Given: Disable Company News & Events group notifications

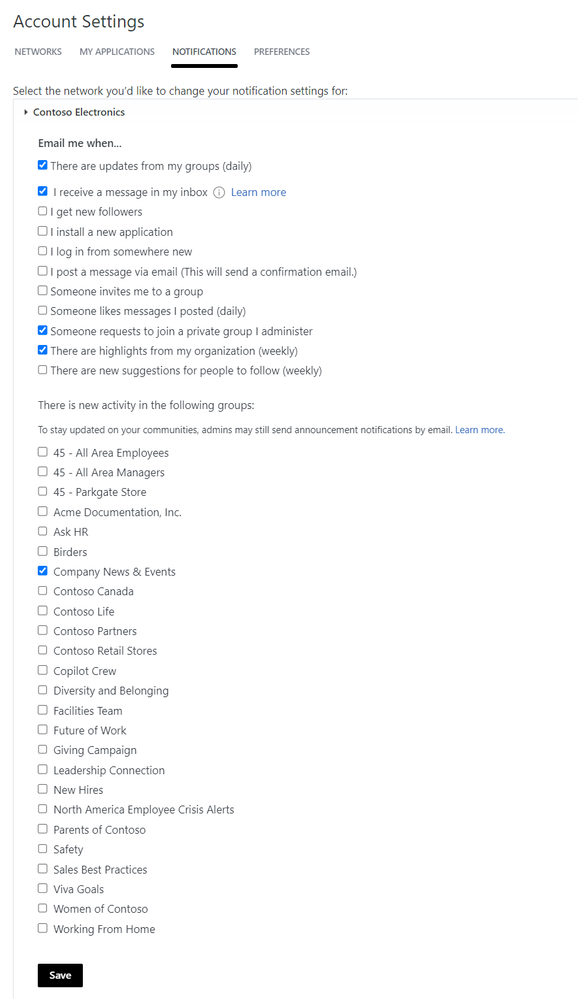Looking at the screenshot, I should click(x=42, y=571).
